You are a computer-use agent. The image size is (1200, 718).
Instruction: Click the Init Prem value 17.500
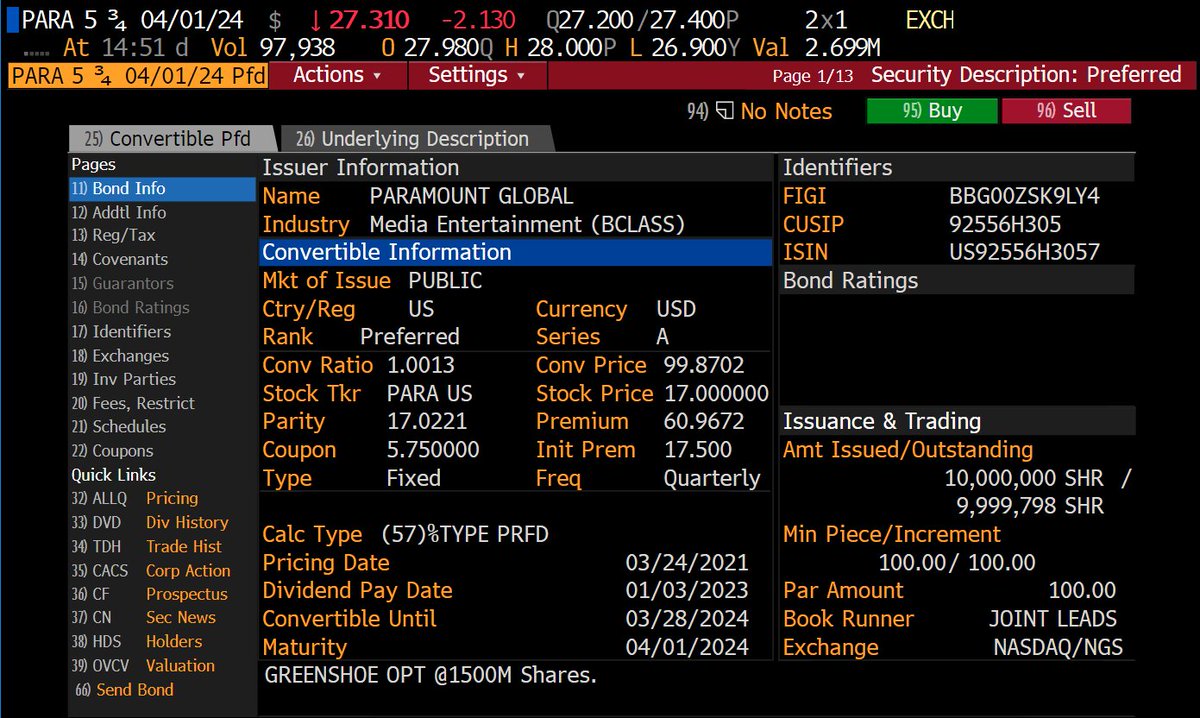pyautogui.click(x=698, y=450)
